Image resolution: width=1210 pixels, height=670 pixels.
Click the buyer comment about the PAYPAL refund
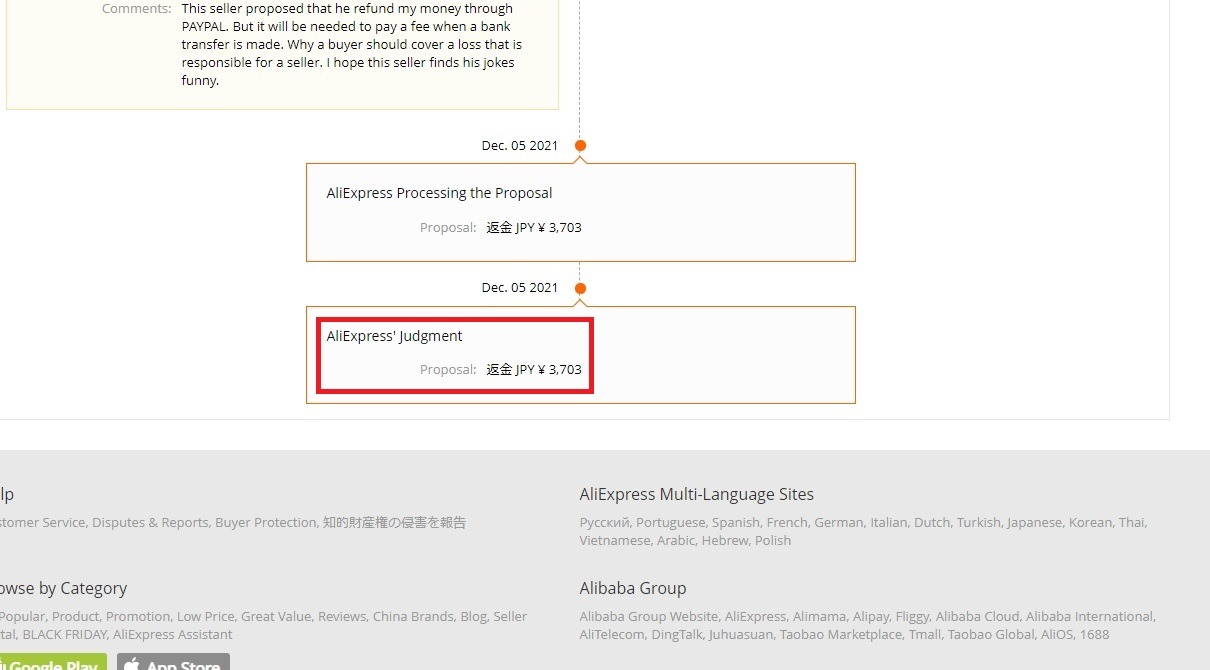click(x=351, y=44)
